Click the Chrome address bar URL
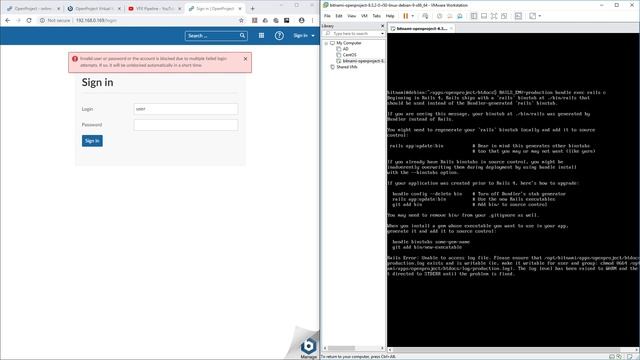640x360 pixels. click(96, 20)
